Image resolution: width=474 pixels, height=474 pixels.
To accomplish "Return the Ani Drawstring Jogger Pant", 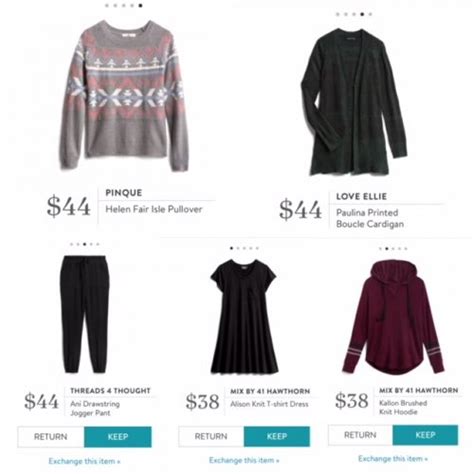I will click(x=51, y=437).
